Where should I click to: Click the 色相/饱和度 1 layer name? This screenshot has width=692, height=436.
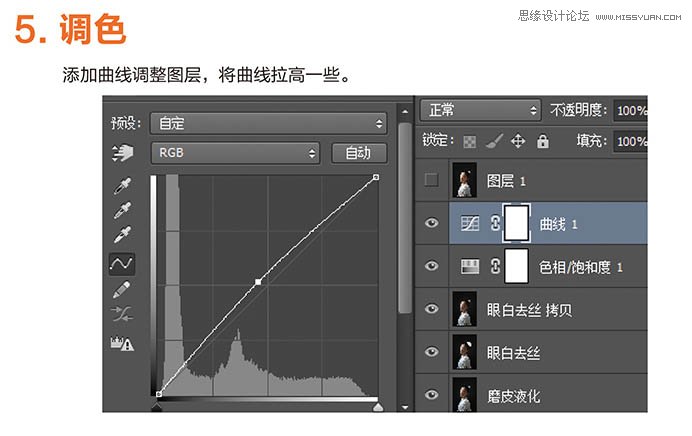pos(581,267)
